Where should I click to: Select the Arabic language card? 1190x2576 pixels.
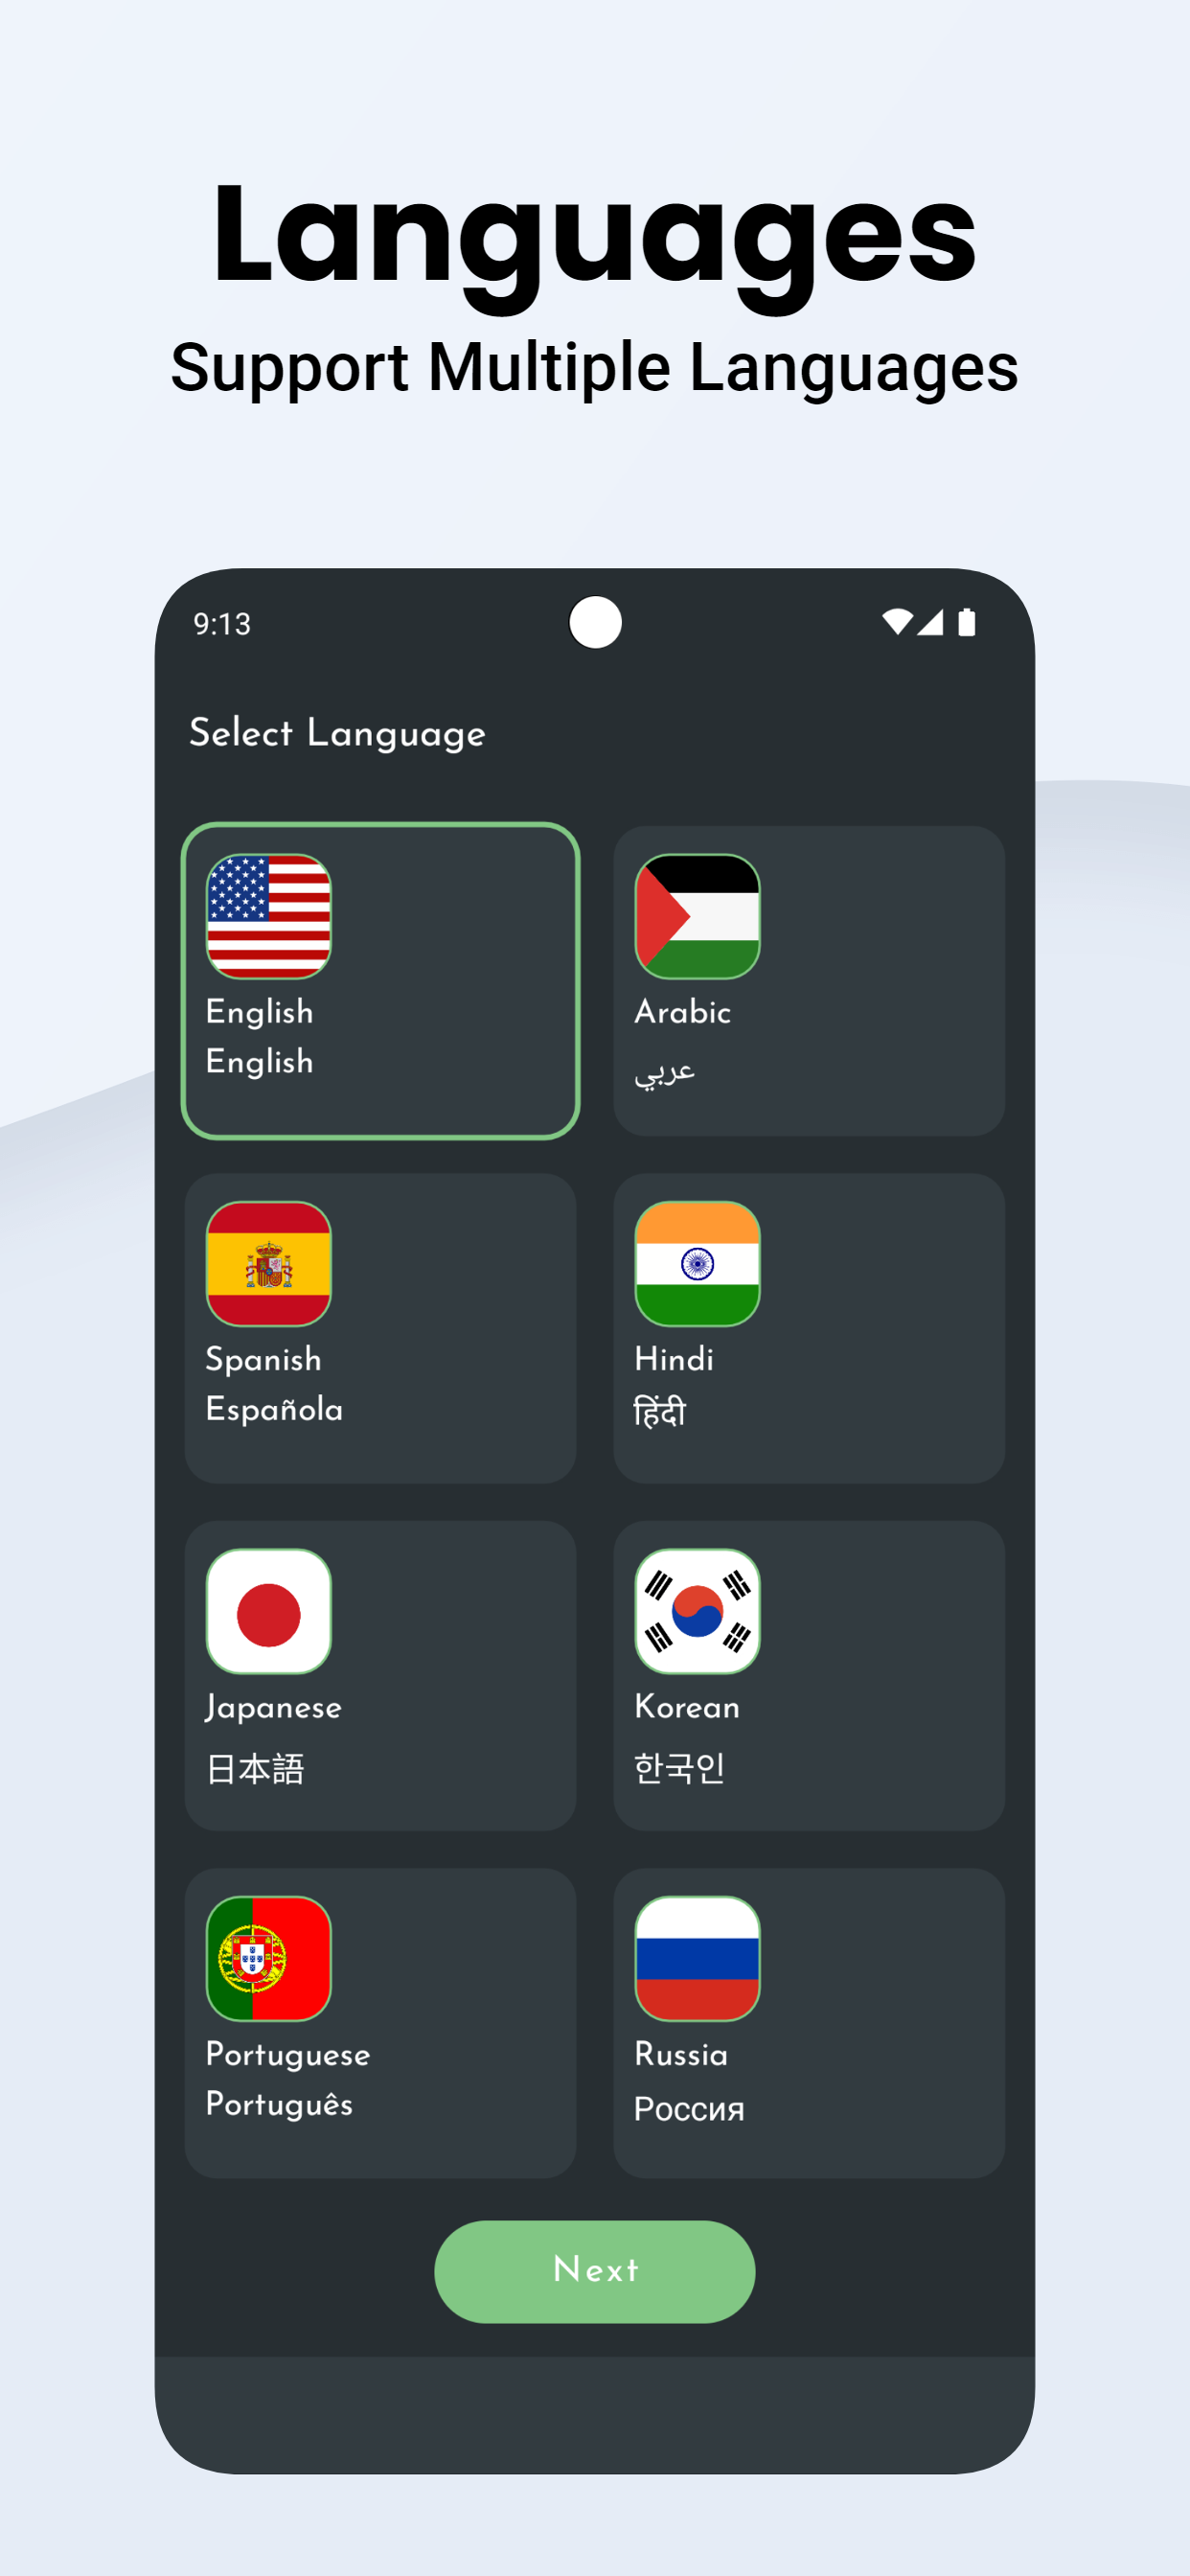[x=809, y=981]
